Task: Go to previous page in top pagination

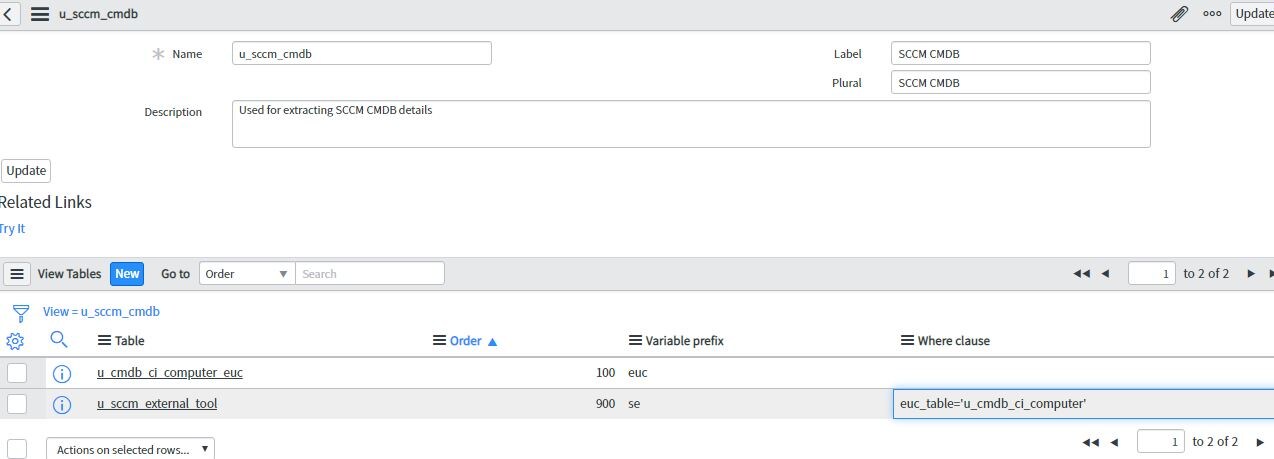Action: pyautogui.click(x=1105, y=273)
